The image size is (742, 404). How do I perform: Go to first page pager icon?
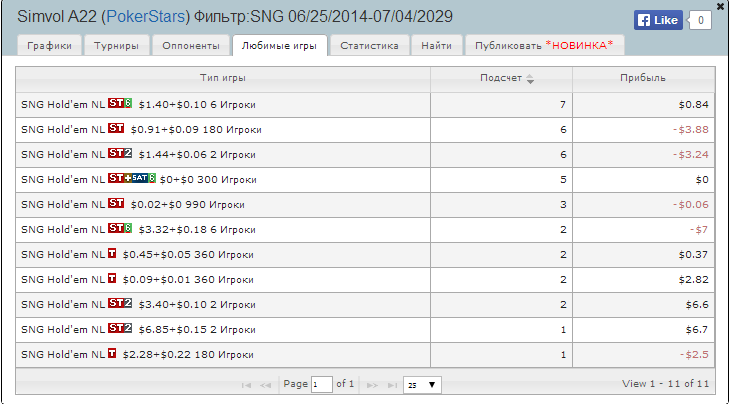point(246,385)
